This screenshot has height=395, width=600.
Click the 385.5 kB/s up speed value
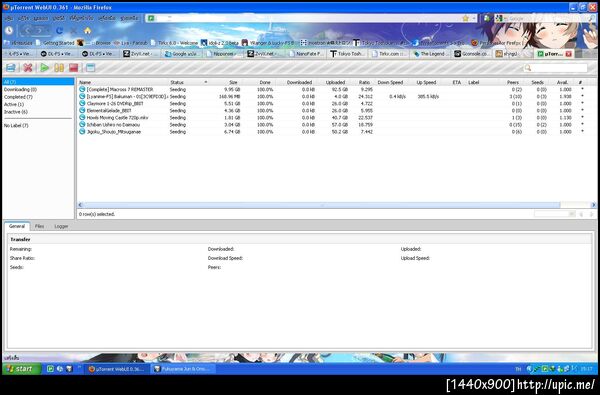click(428, 96)
